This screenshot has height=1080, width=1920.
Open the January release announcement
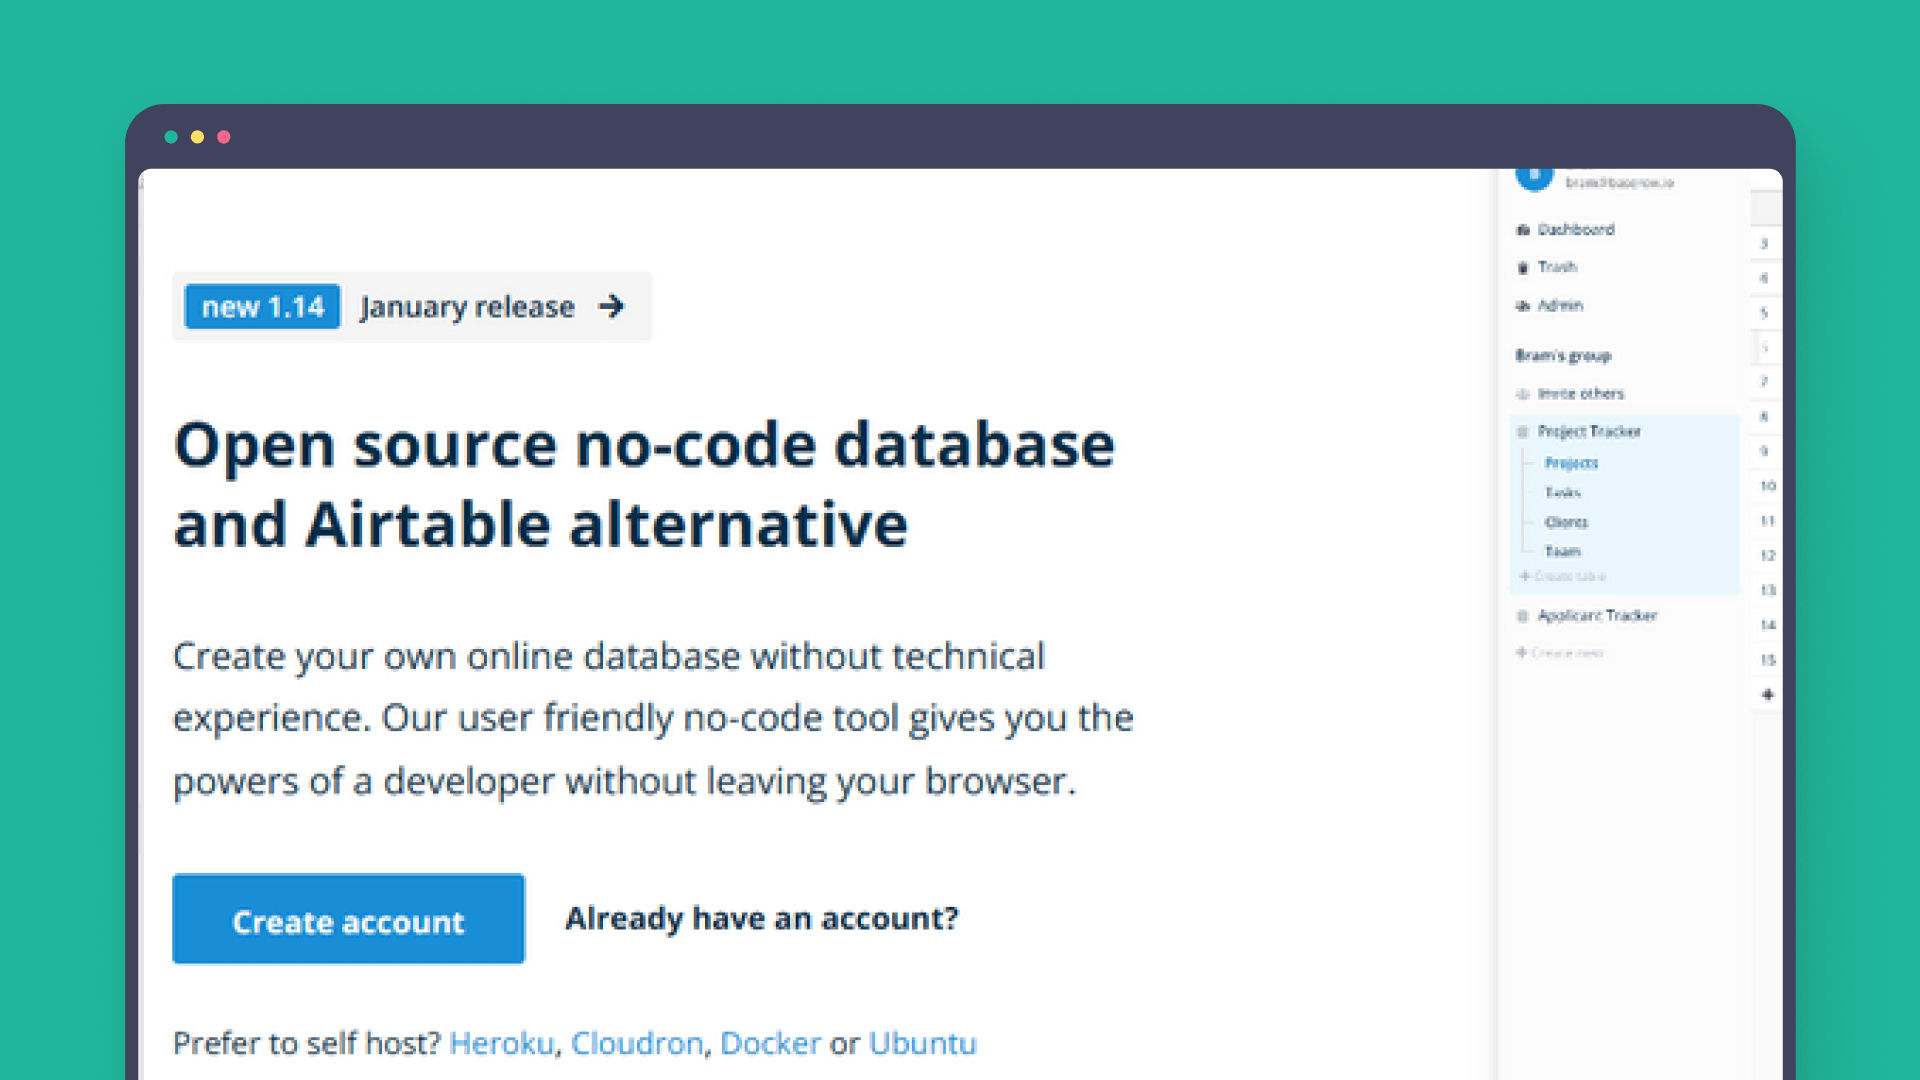point(468,306)
